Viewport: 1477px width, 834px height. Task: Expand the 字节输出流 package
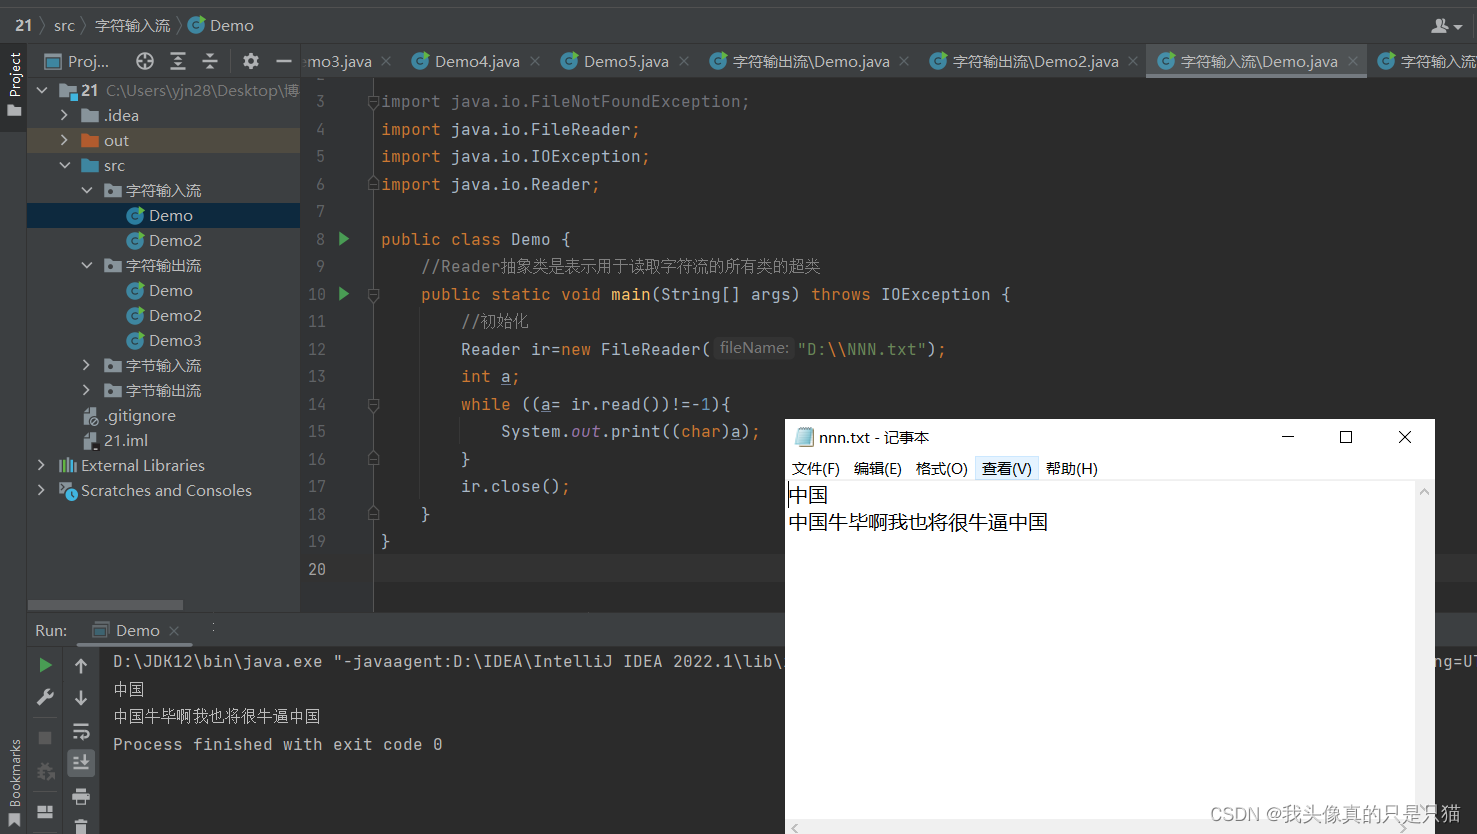point(86,390)
